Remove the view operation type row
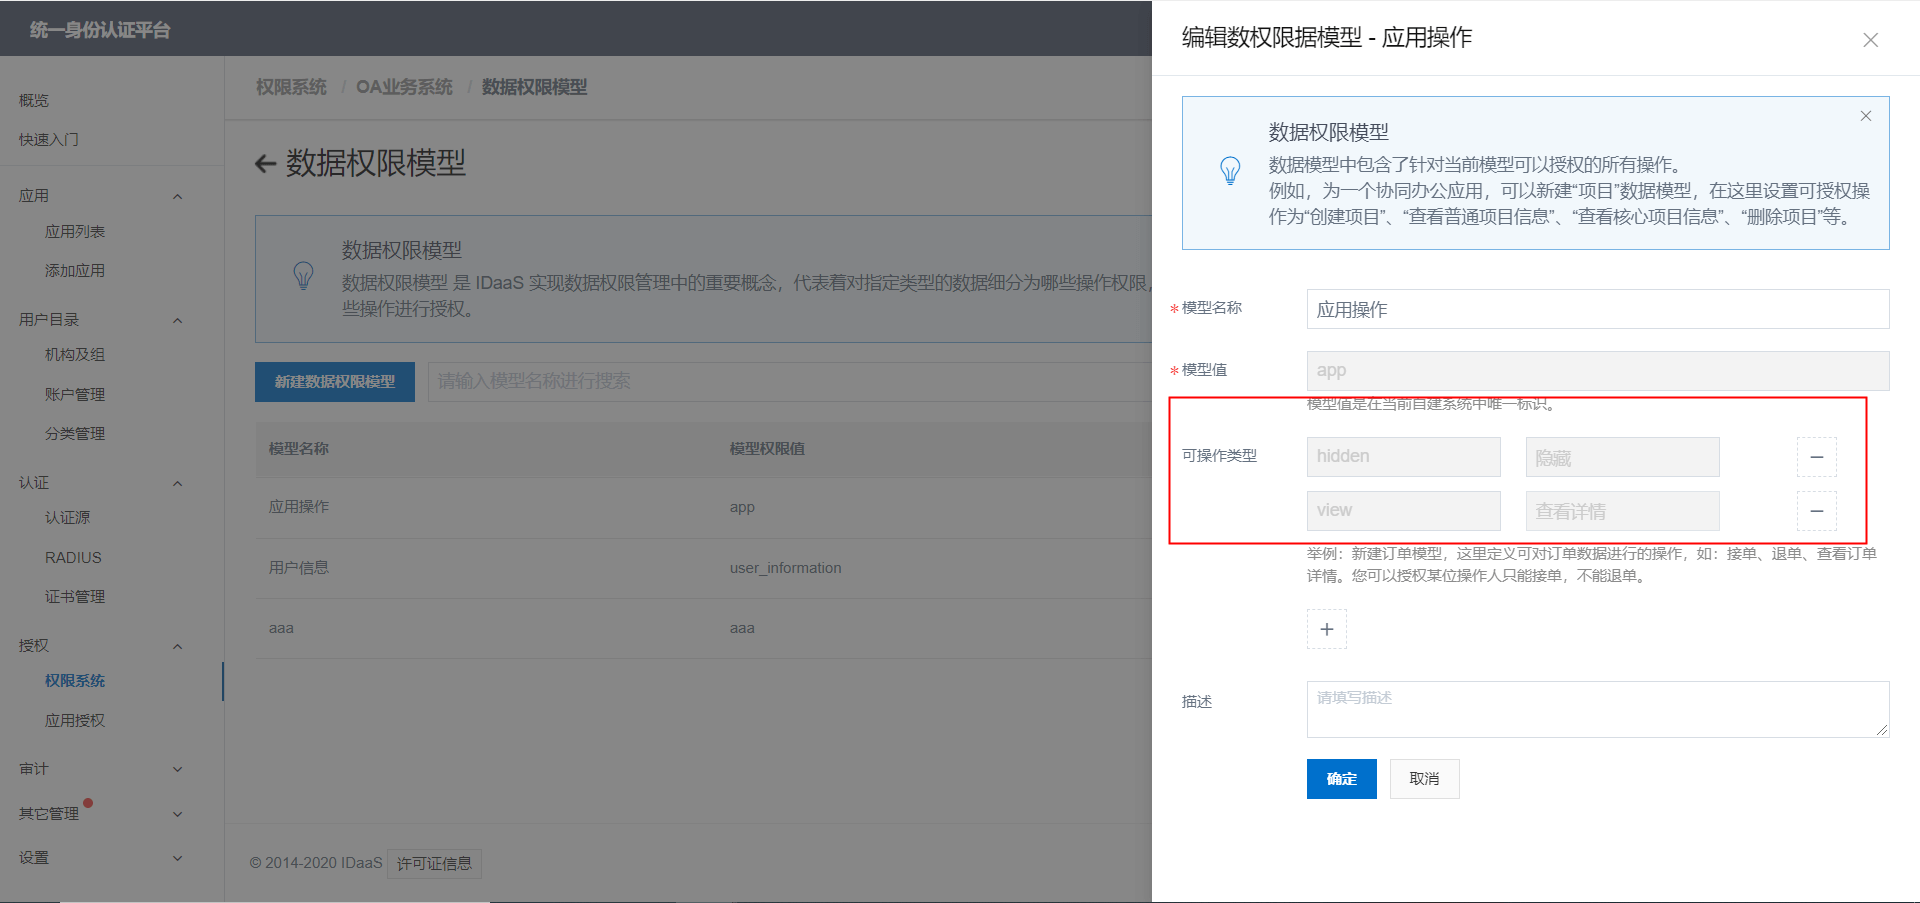1920x903 pixels. click(1816, 511)
